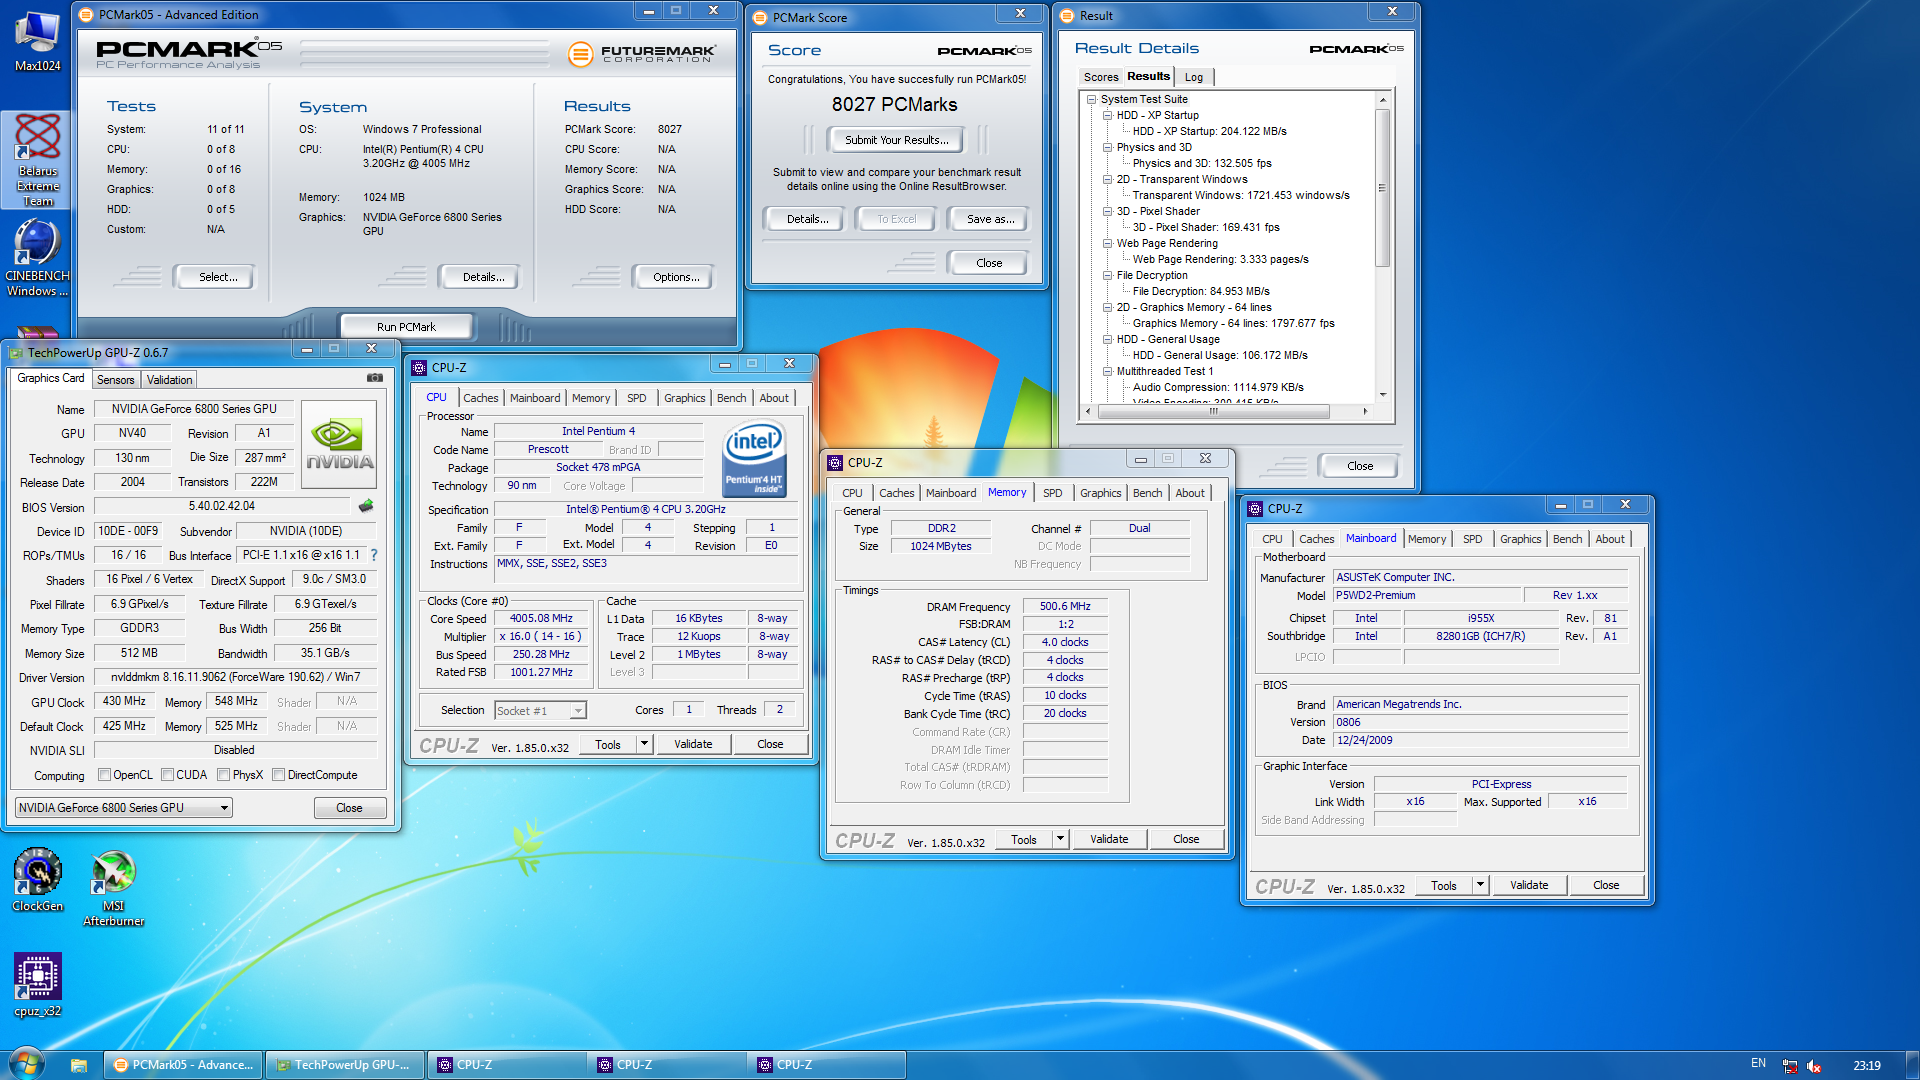
Task: Click the Submit Your Results button
Action: point(896,140)
